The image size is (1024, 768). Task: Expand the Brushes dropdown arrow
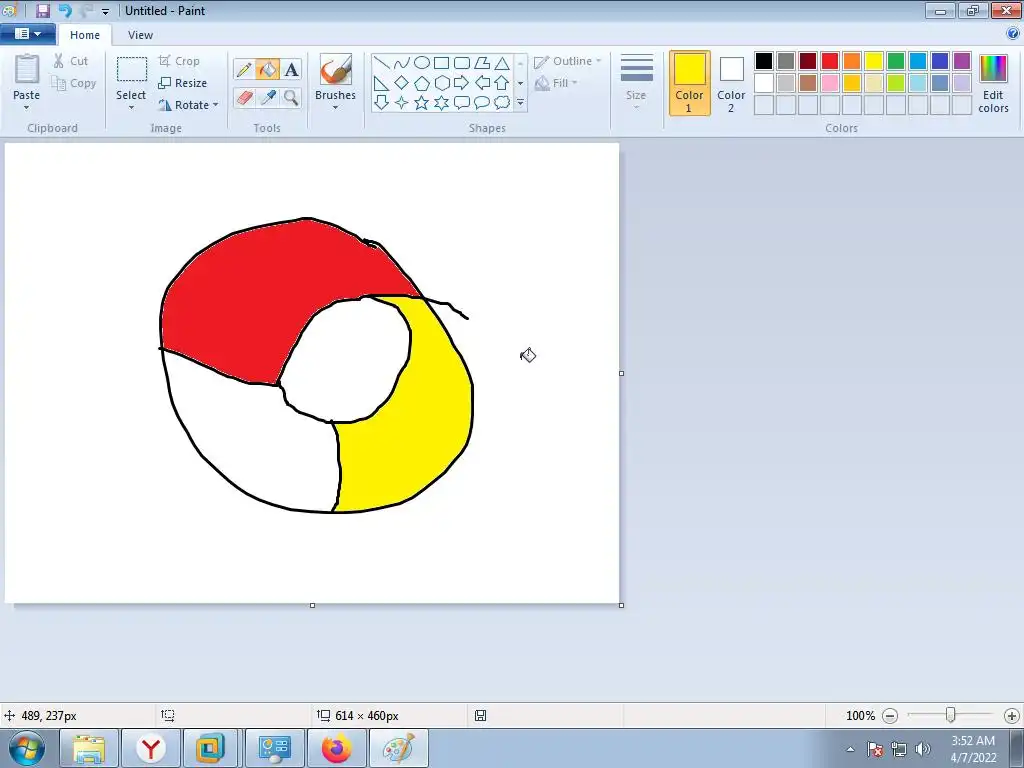click(336, 108)
